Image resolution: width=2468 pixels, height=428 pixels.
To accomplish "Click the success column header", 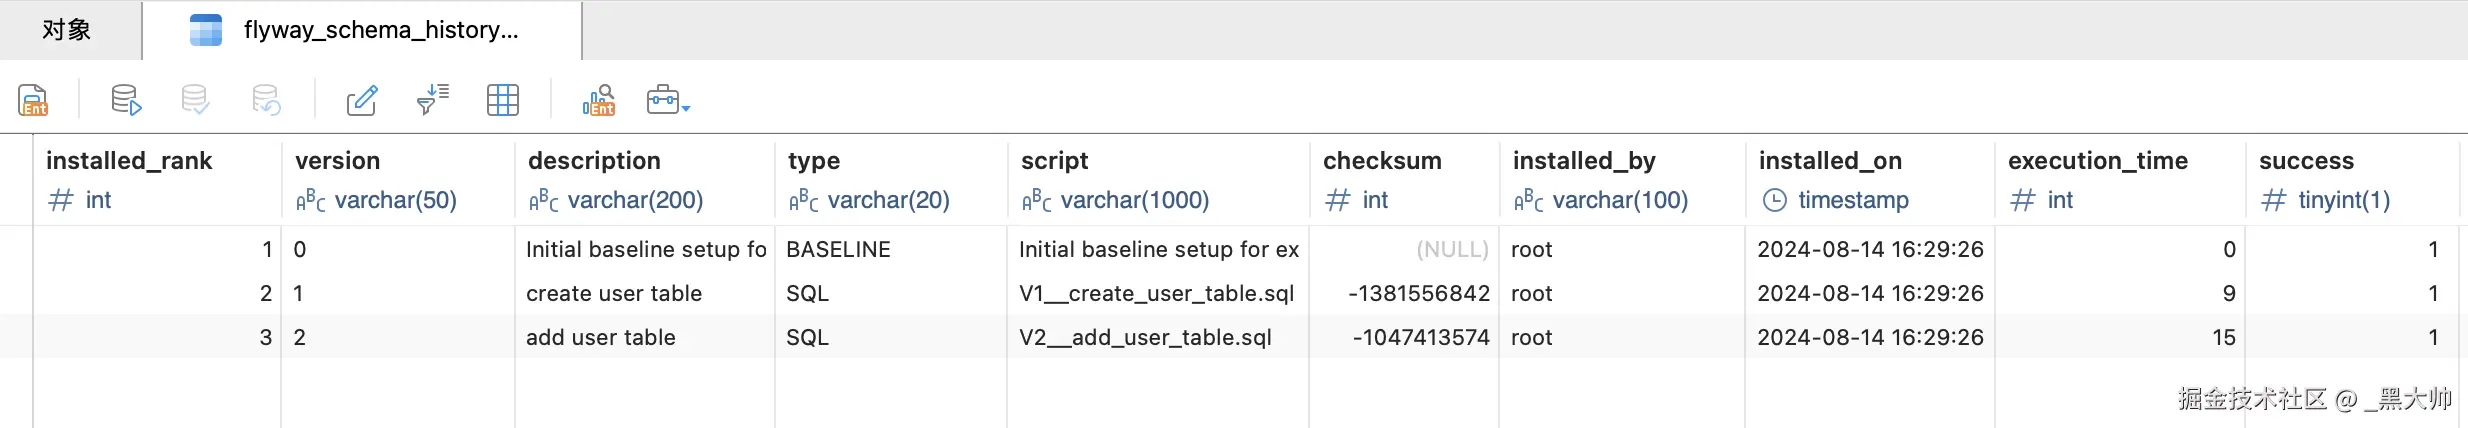I will pyautogui.click(x=2306, y=161).
